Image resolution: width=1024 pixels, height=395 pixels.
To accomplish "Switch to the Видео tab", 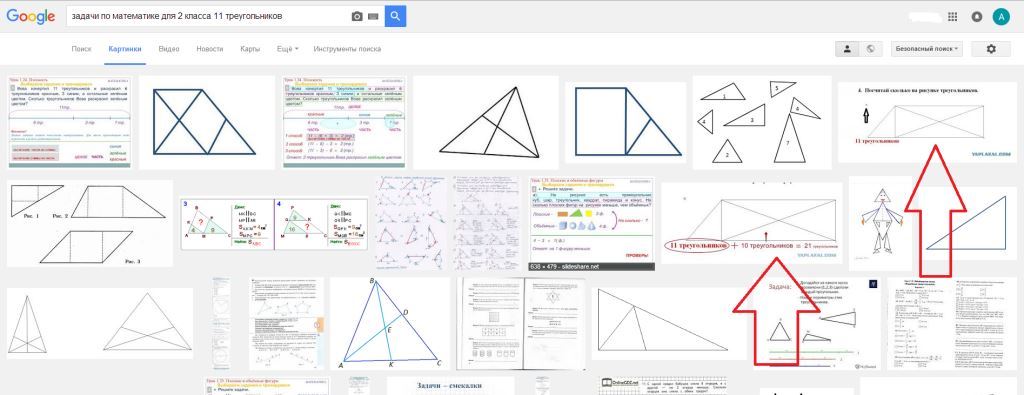I will point(168,49).
